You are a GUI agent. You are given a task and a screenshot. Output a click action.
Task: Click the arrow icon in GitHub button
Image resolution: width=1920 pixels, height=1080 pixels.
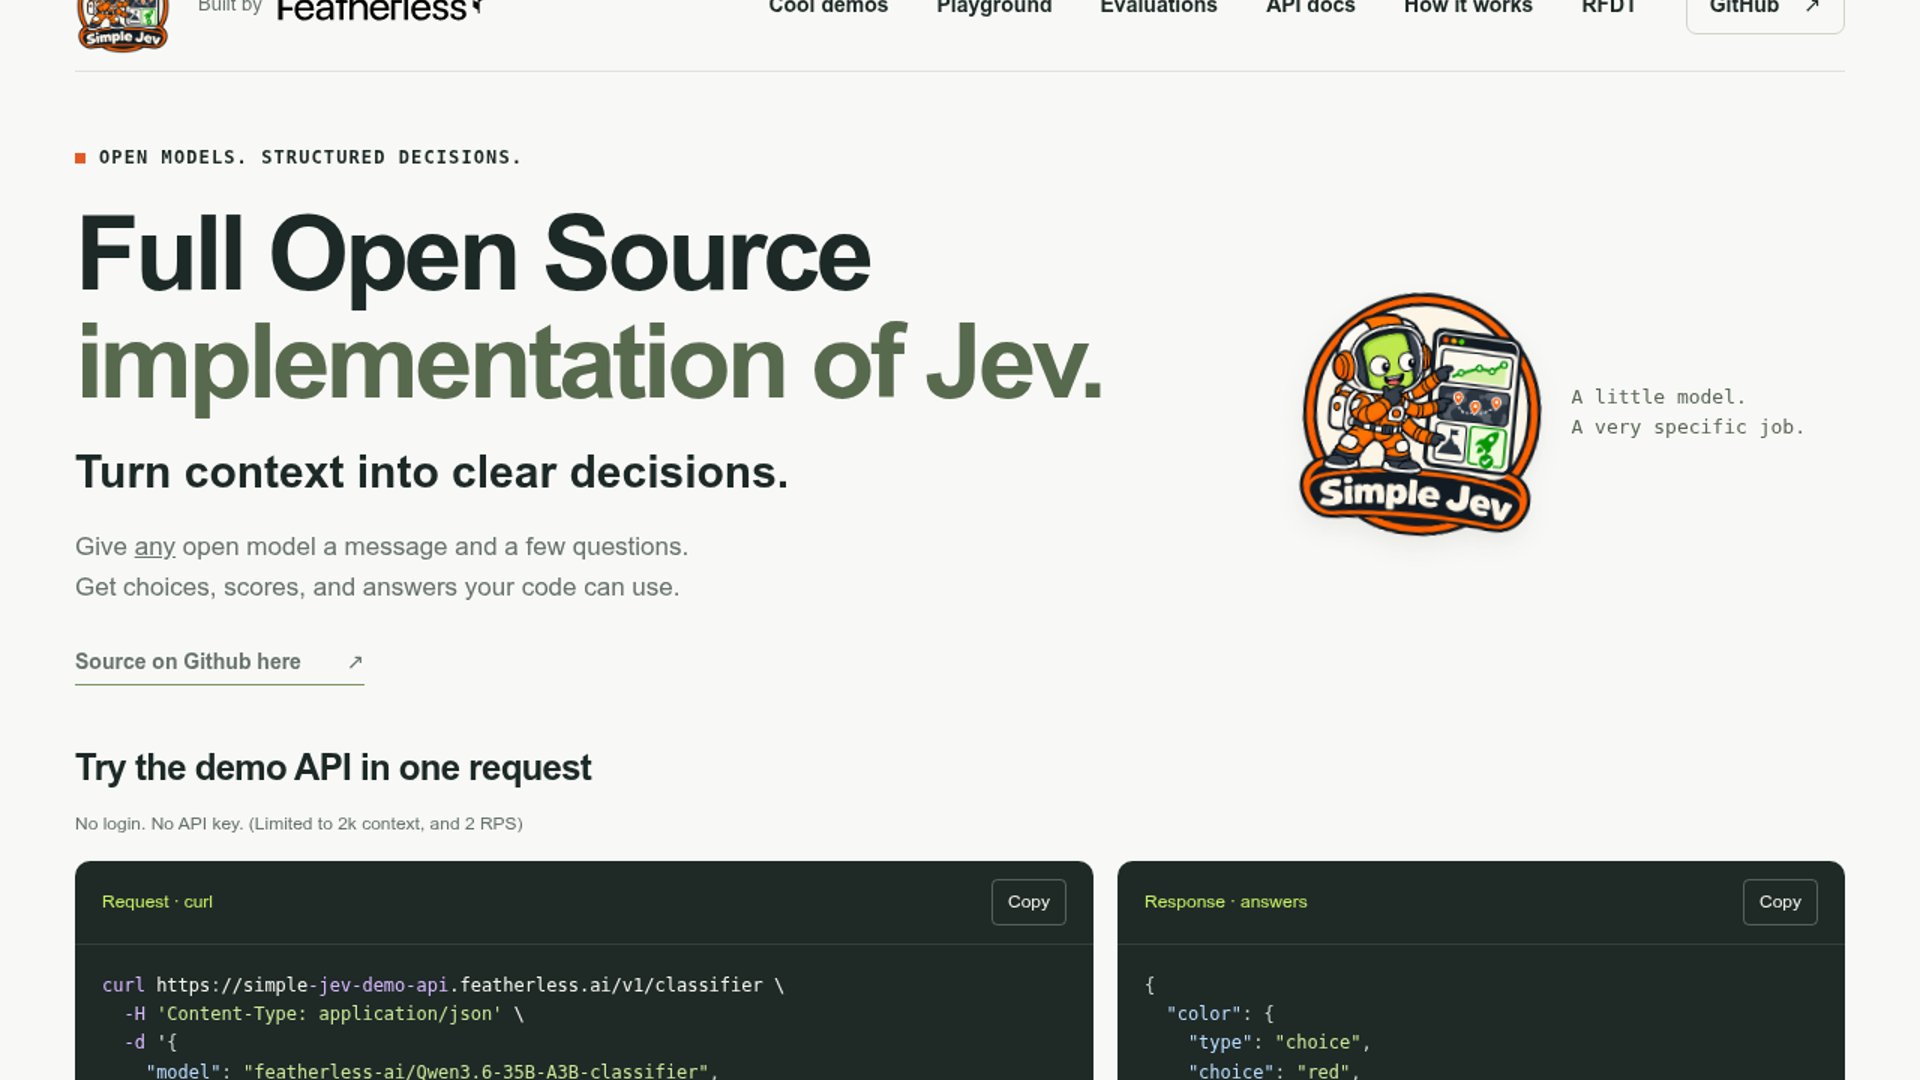[1812, 6]
